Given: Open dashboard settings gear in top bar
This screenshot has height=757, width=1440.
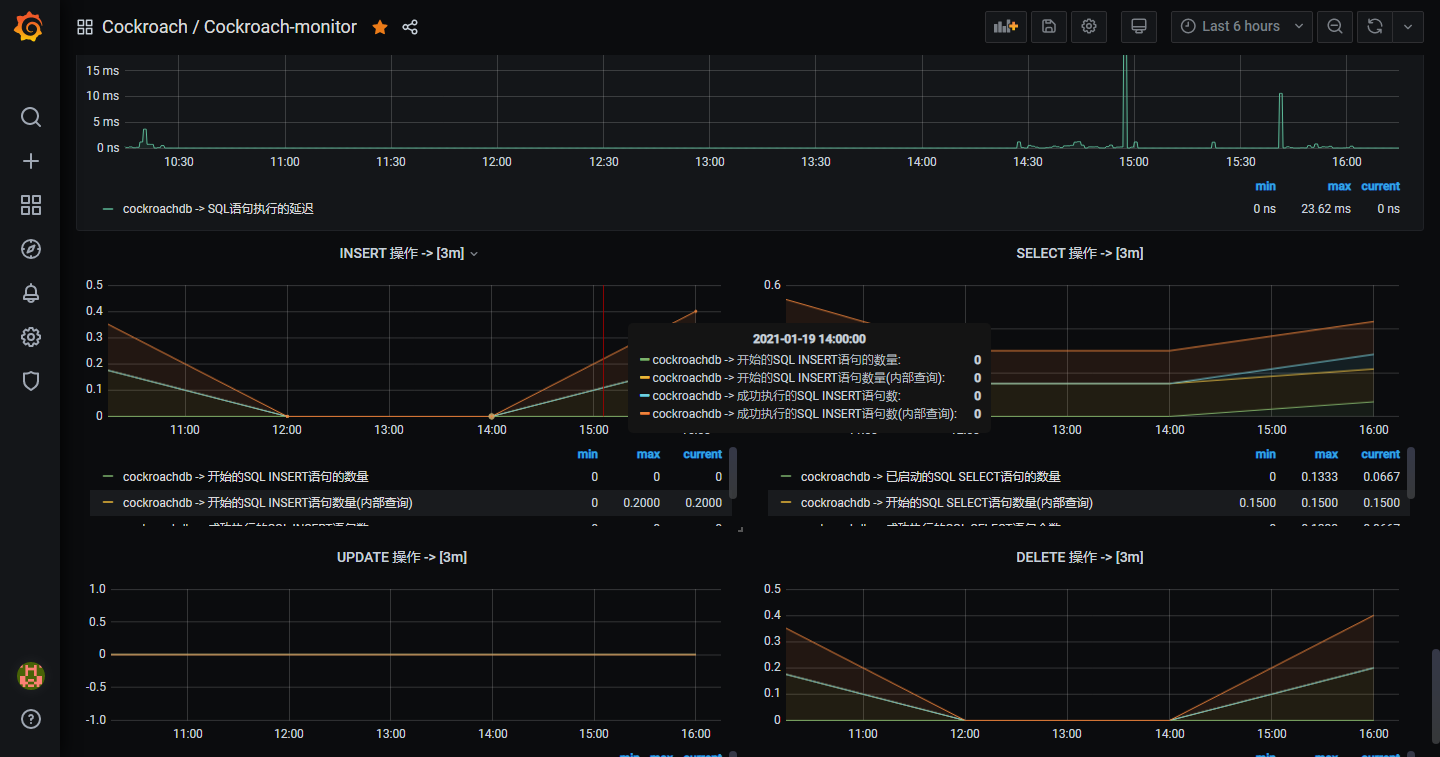Looking at the screenshot, I should 1089,27.
